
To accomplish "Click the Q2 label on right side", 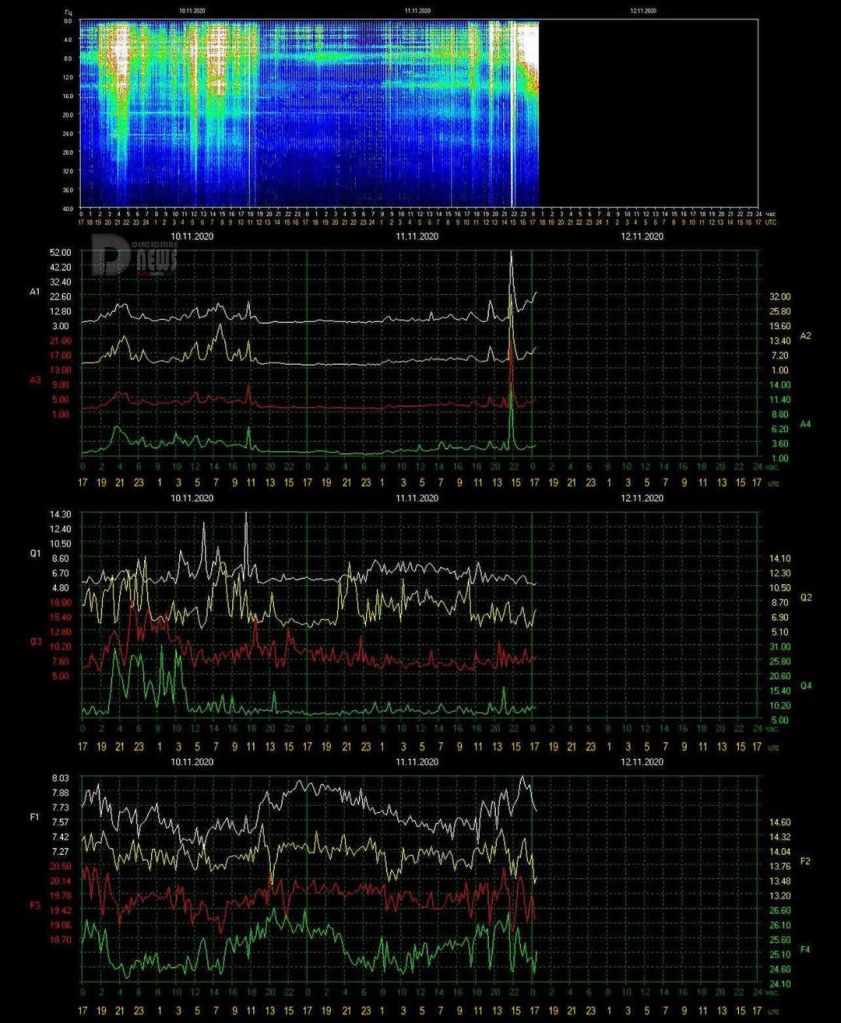I will point(806,596).
